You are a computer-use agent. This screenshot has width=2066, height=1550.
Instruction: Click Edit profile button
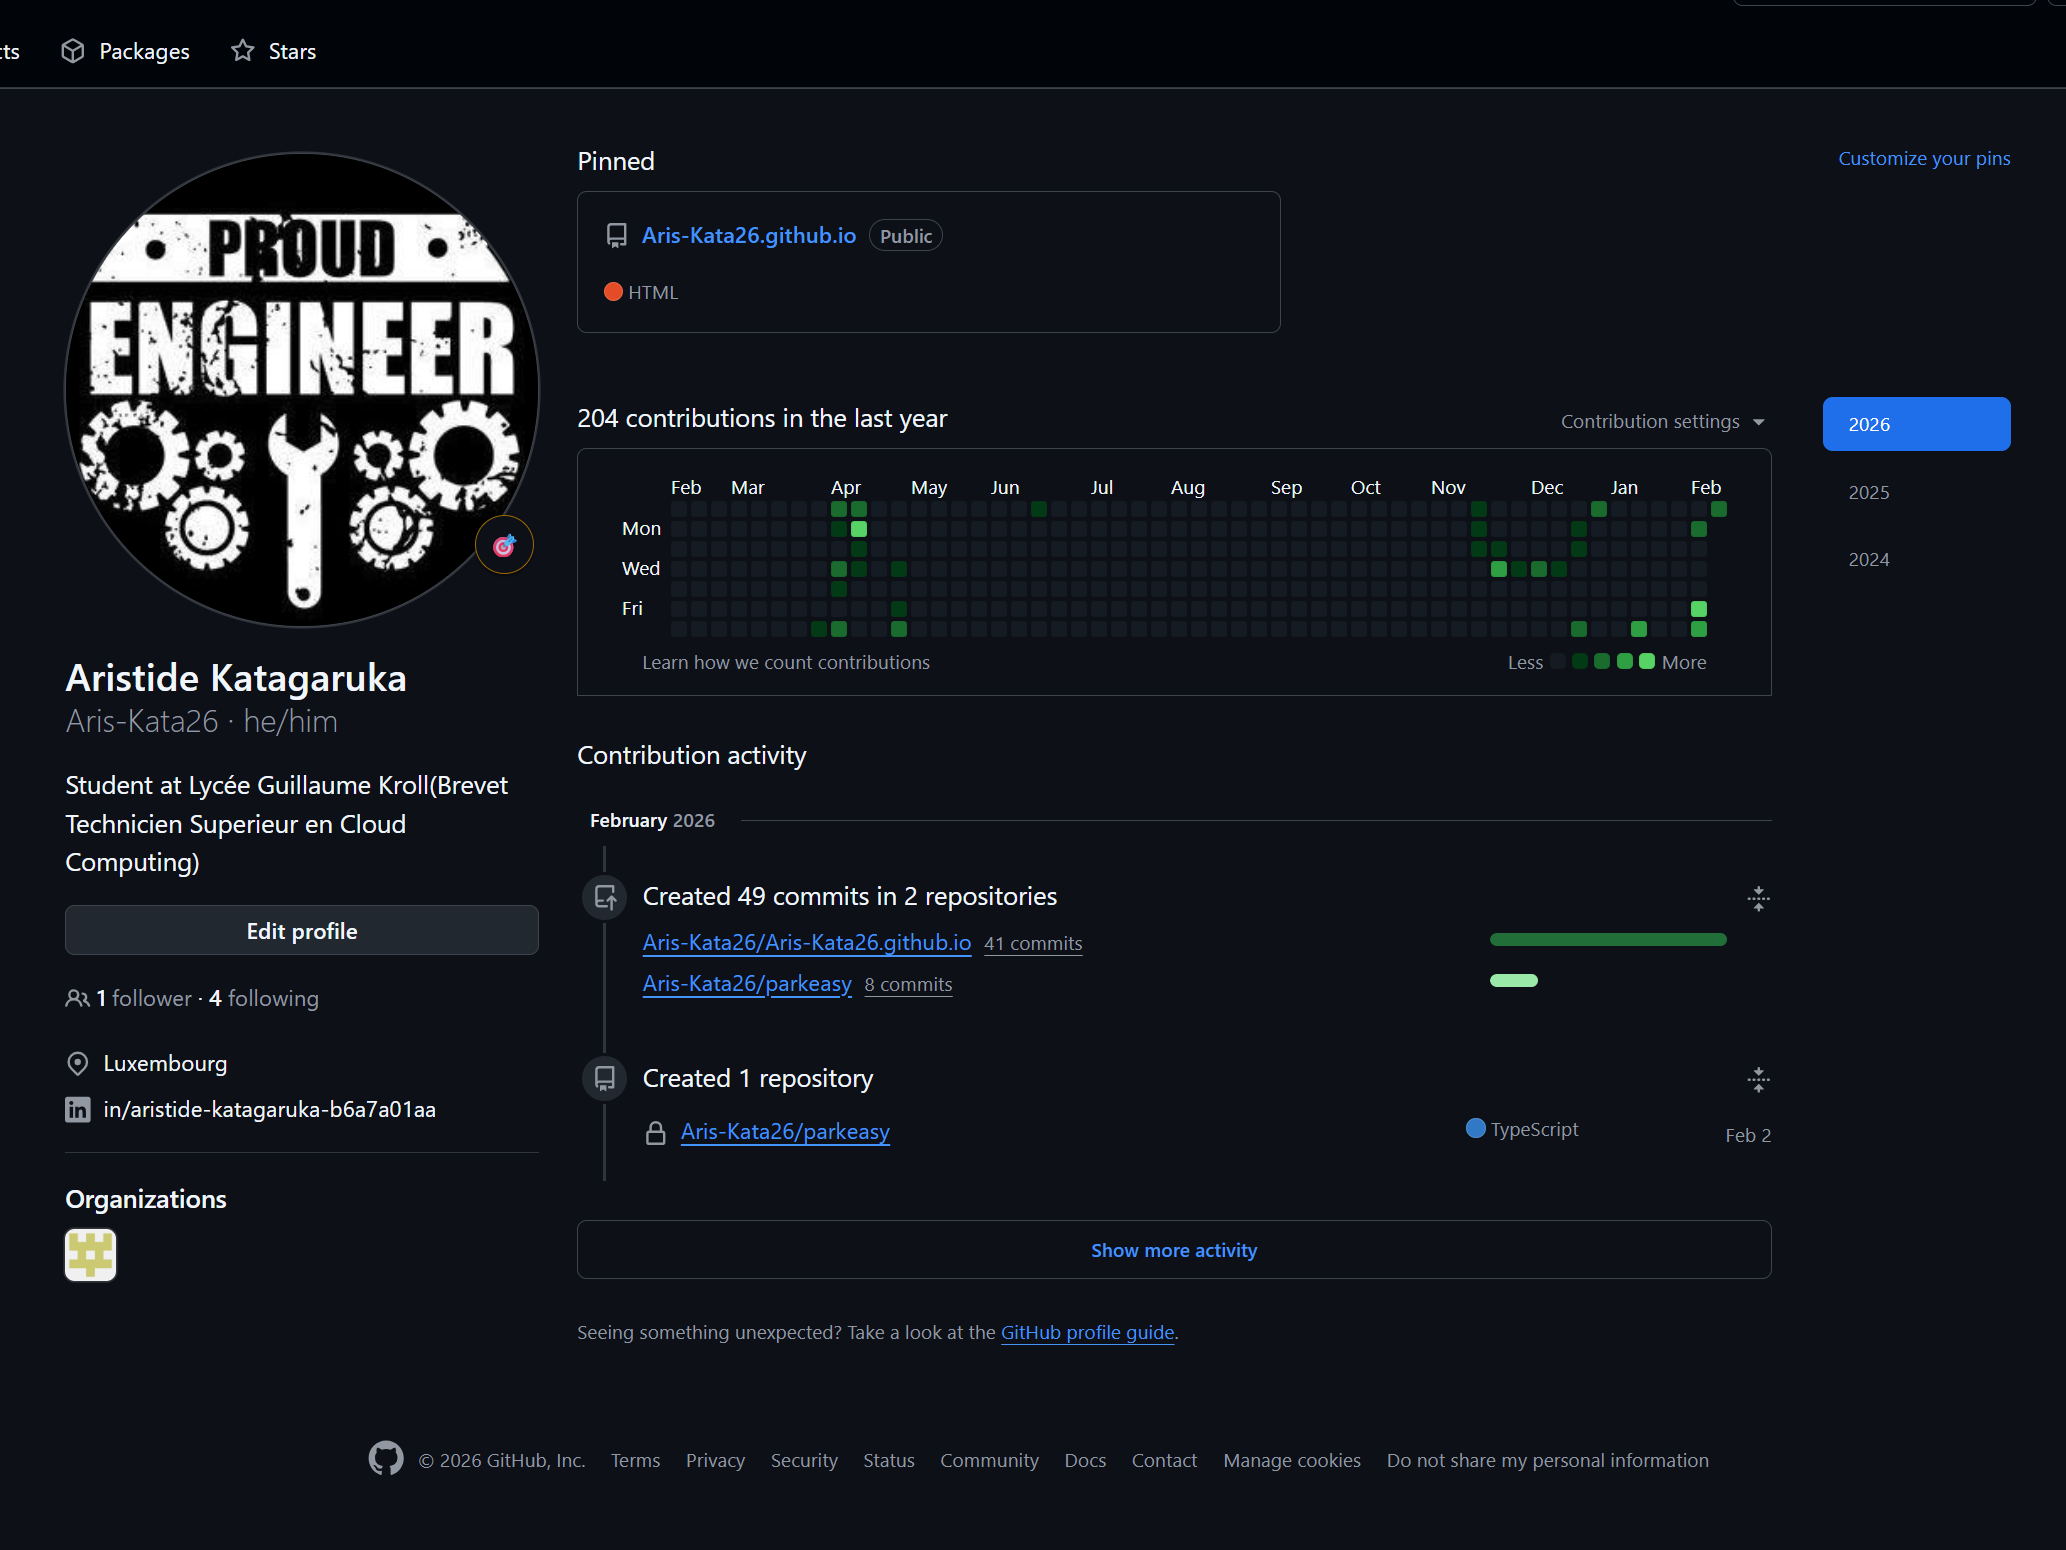pos(302,930)
